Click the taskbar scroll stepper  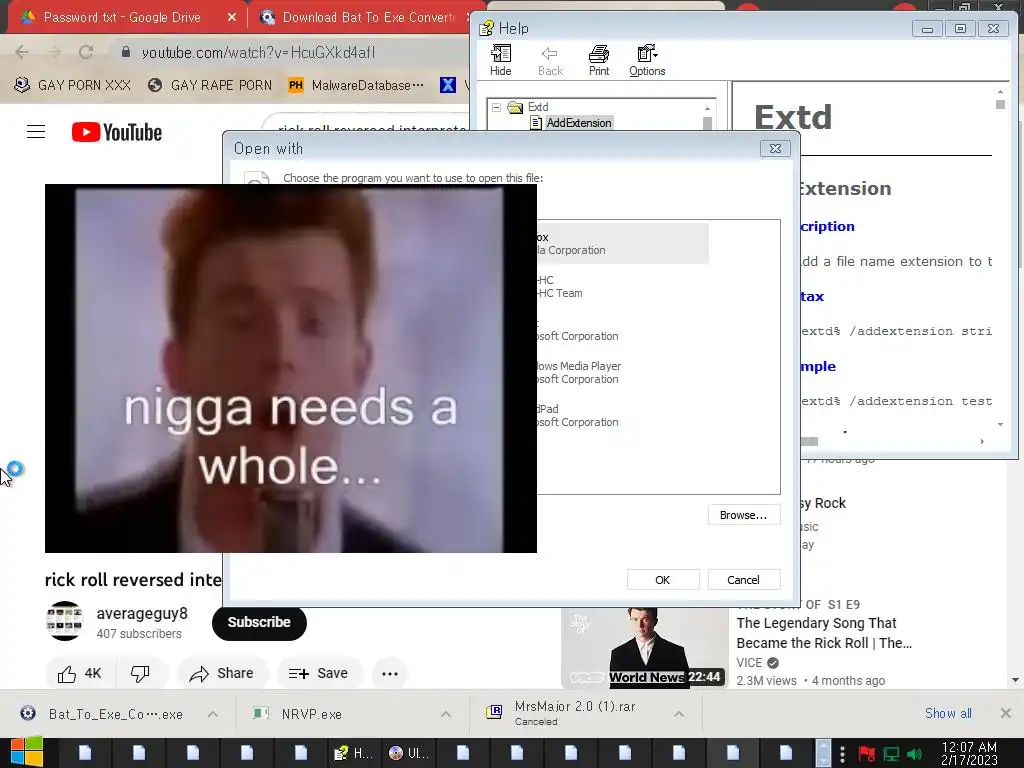824,753
